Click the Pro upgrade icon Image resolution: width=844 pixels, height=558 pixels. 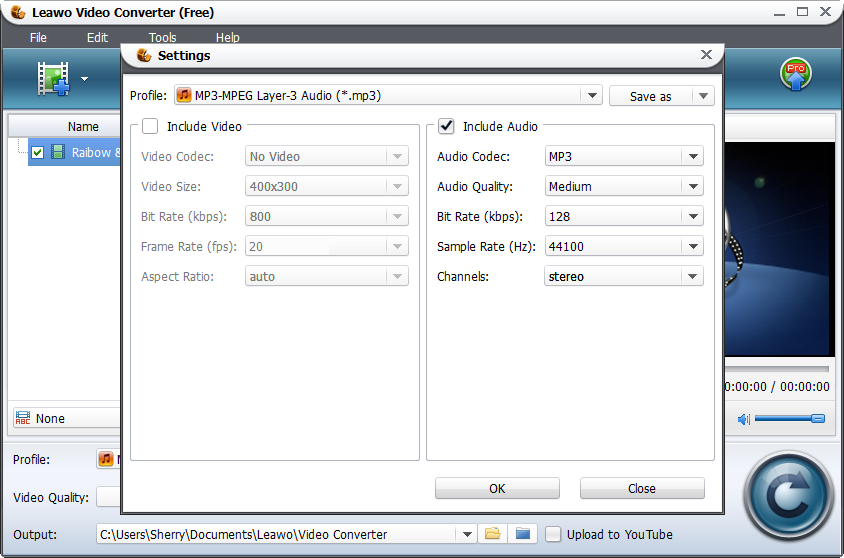796,74
